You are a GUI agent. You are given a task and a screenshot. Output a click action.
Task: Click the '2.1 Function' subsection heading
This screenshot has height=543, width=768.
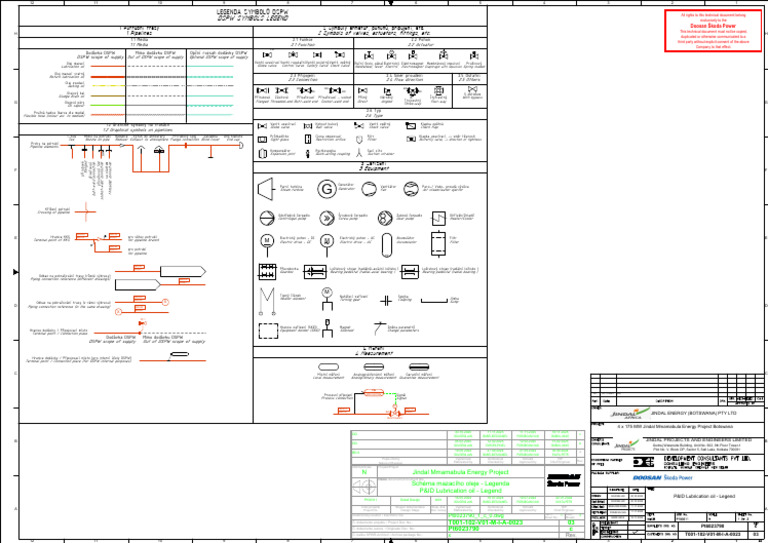[302, 45]
